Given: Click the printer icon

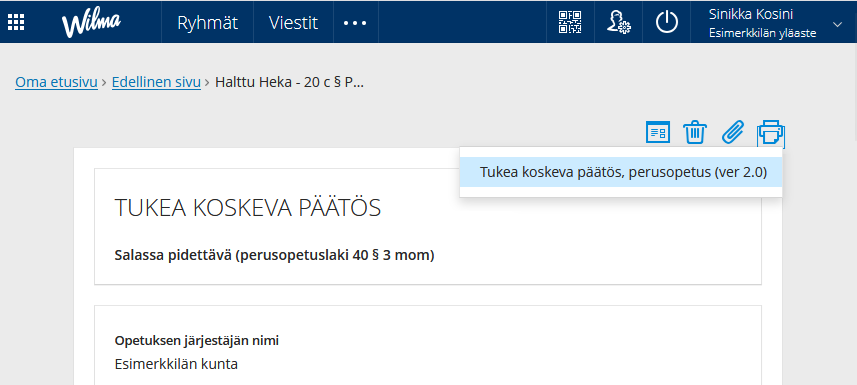Looking at the screenshot, I should (x=771, y=133).
